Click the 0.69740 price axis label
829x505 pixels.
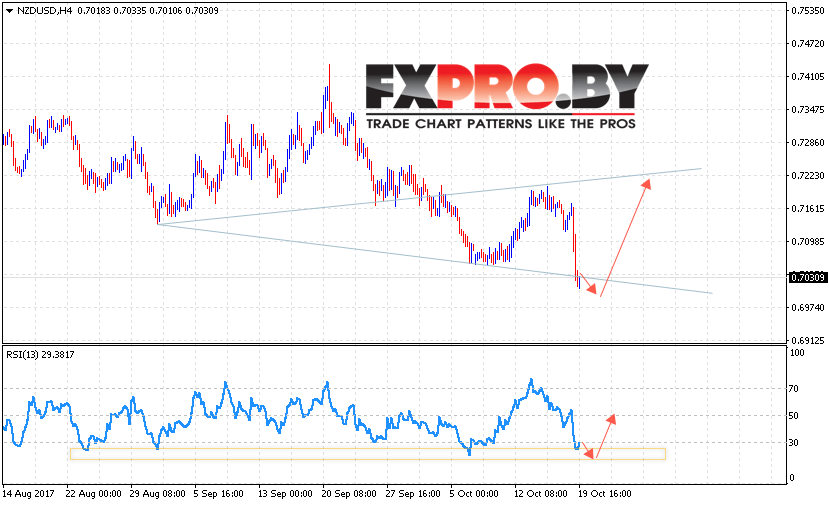[x=807, y=307]
